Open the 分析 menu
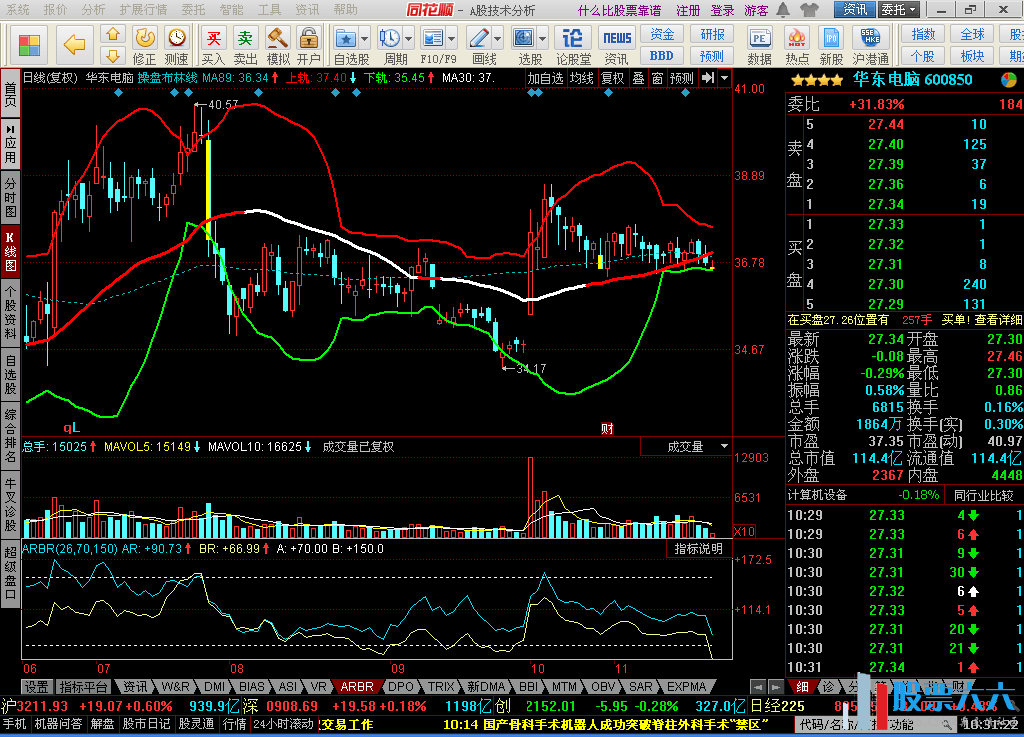This screenshot has width=1024, height=737. tap(92, 10)
